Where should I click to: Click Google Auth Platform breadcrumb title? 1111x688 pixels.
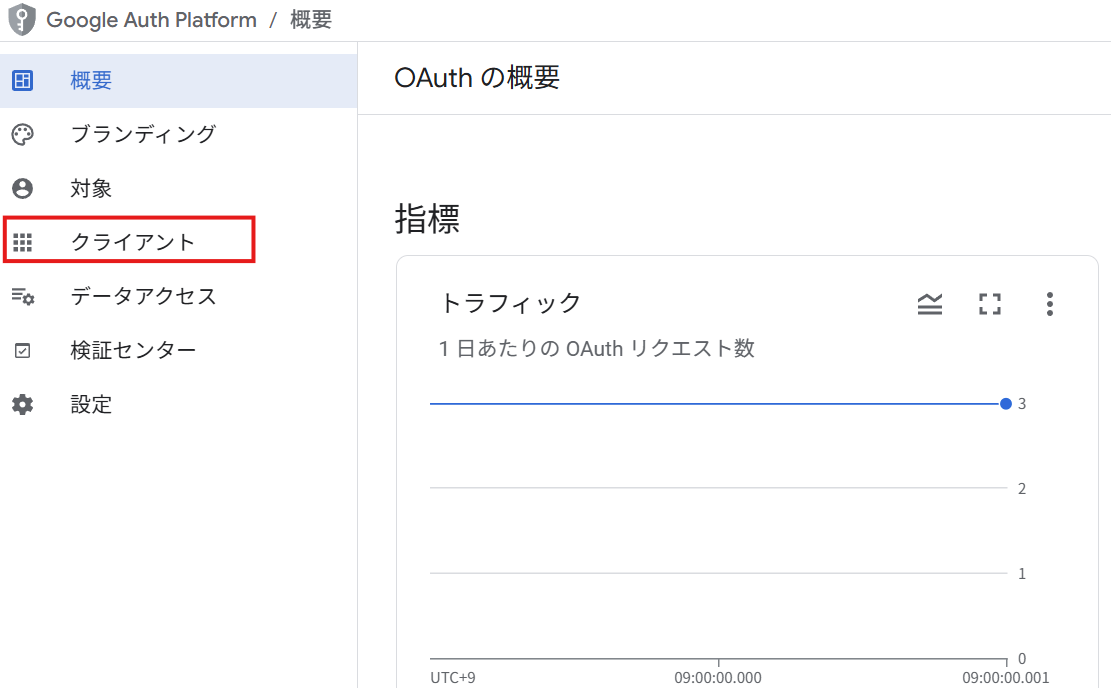[x=152, y=20]
